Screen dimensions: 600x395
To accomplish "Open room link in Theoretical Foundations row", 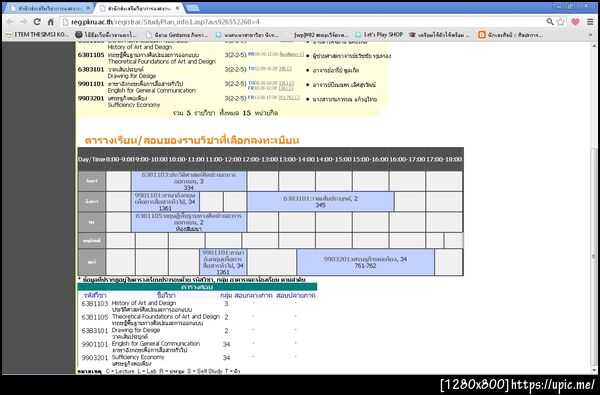I will click(291, 54).
